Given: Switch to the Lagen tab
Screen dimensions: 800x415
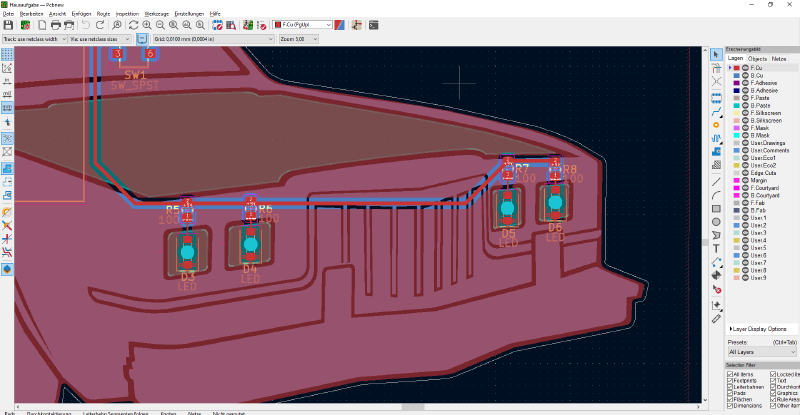Looking at the screenshot, I should click(735, 59).
